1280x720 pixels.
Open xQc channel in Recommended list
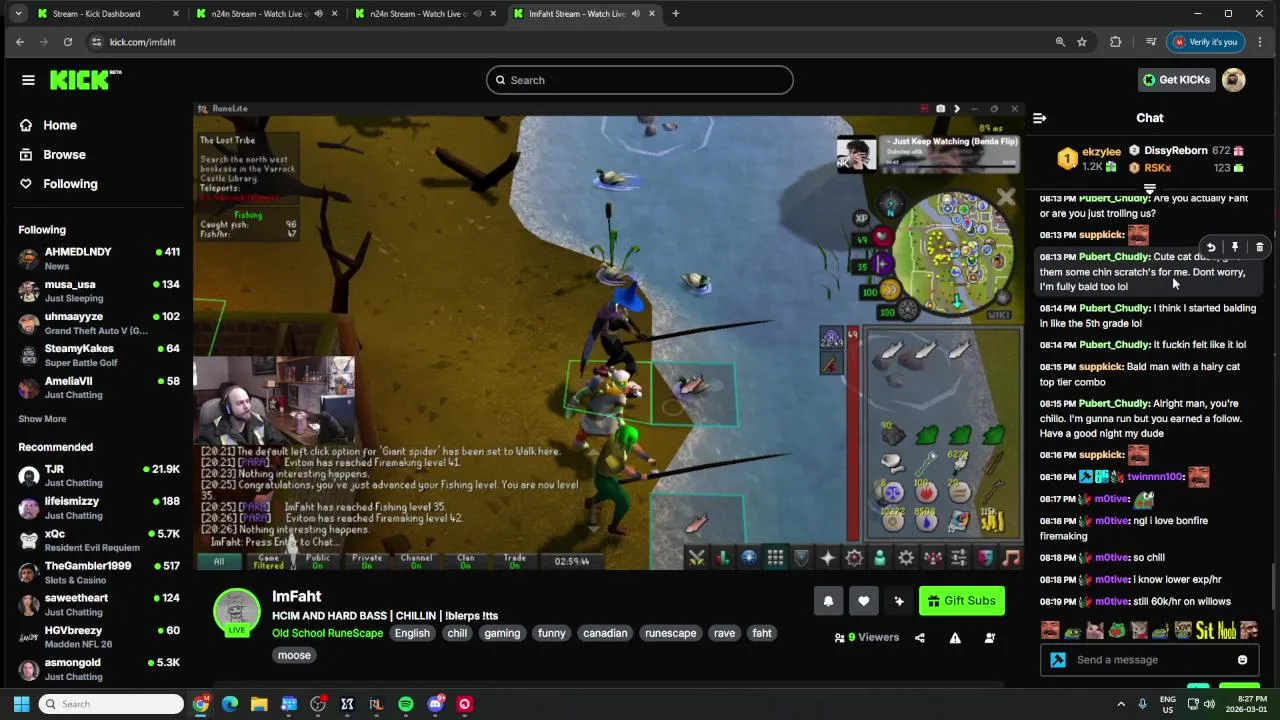[98, 541]
